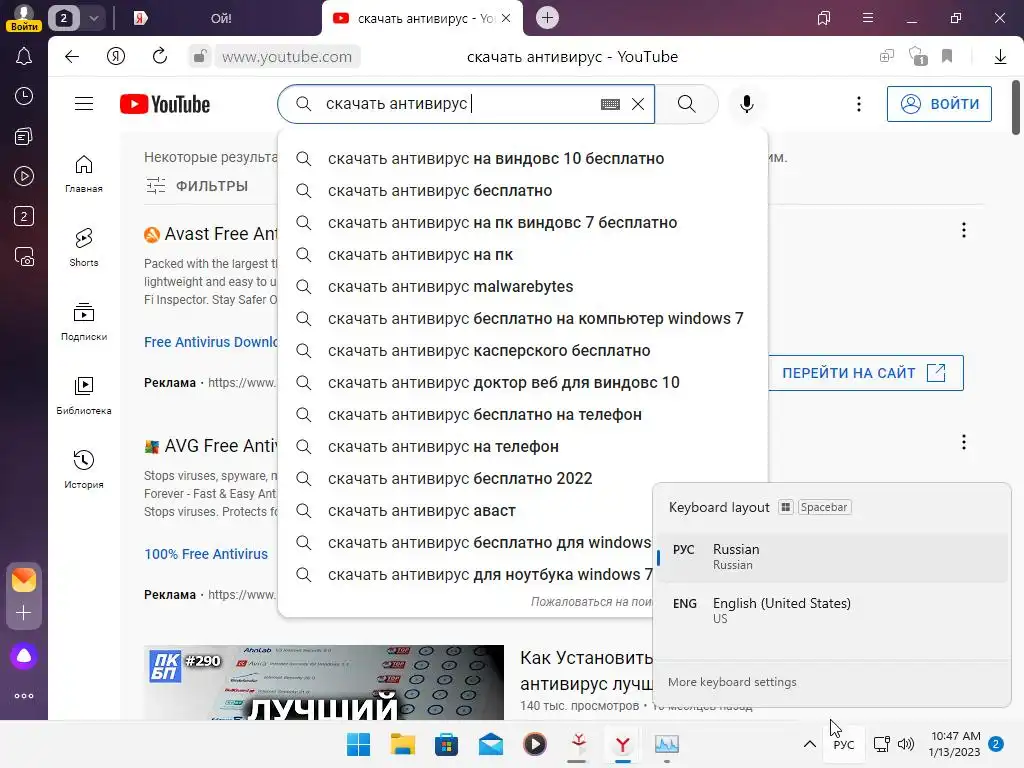The height and width of the screenshot is (768, 1024).
Task: Open clock showing 10:47 AM
Action: tap(955, 744)
